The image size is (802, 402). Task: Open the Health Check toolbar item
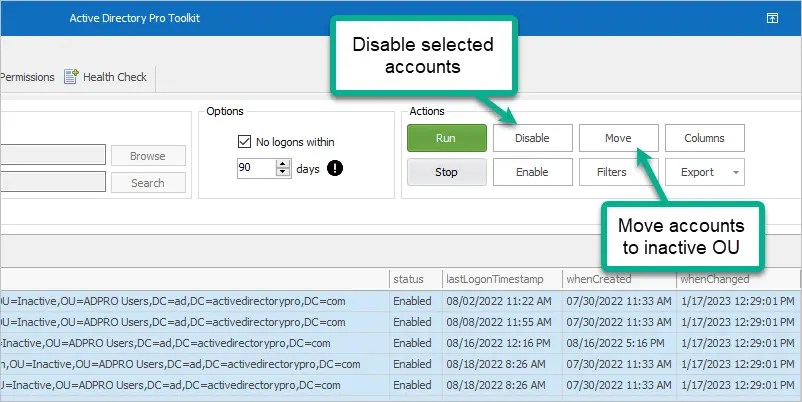click(105, 77)
